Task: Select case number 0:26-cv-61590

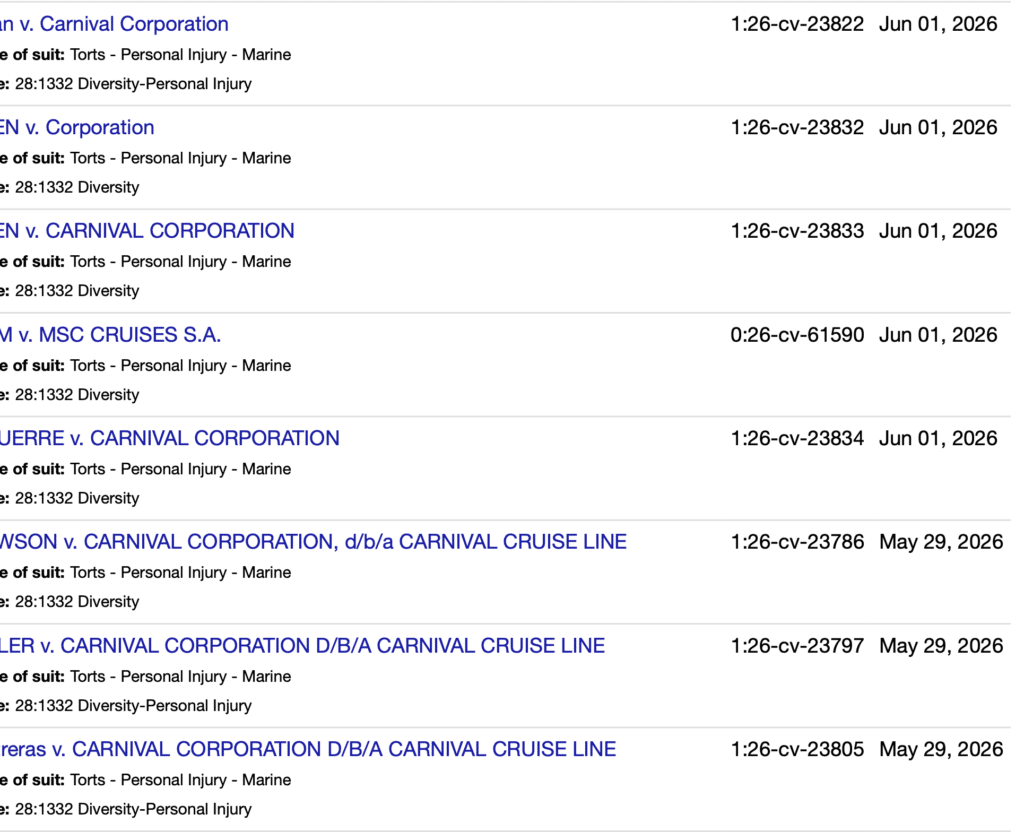Action: (x=797, y=335)
